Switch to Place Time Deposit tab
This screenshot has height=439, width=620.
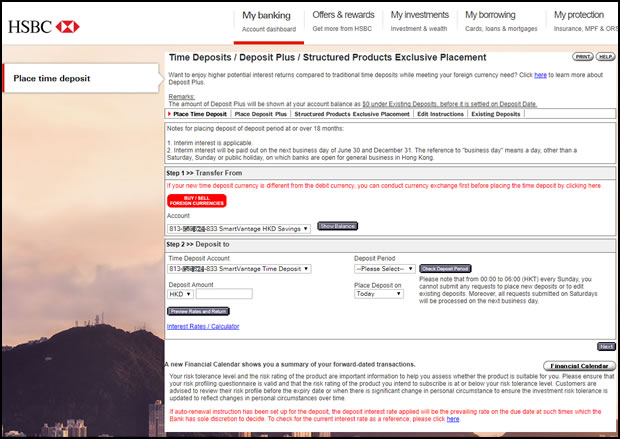(200, 114)
